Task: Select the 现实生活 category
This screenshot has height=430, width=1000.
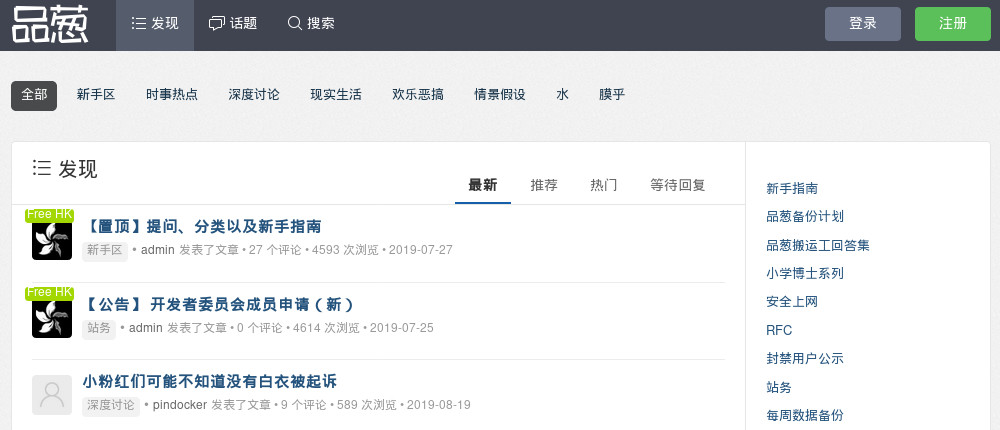Action: pyautogui.click(x=336, y=95)
